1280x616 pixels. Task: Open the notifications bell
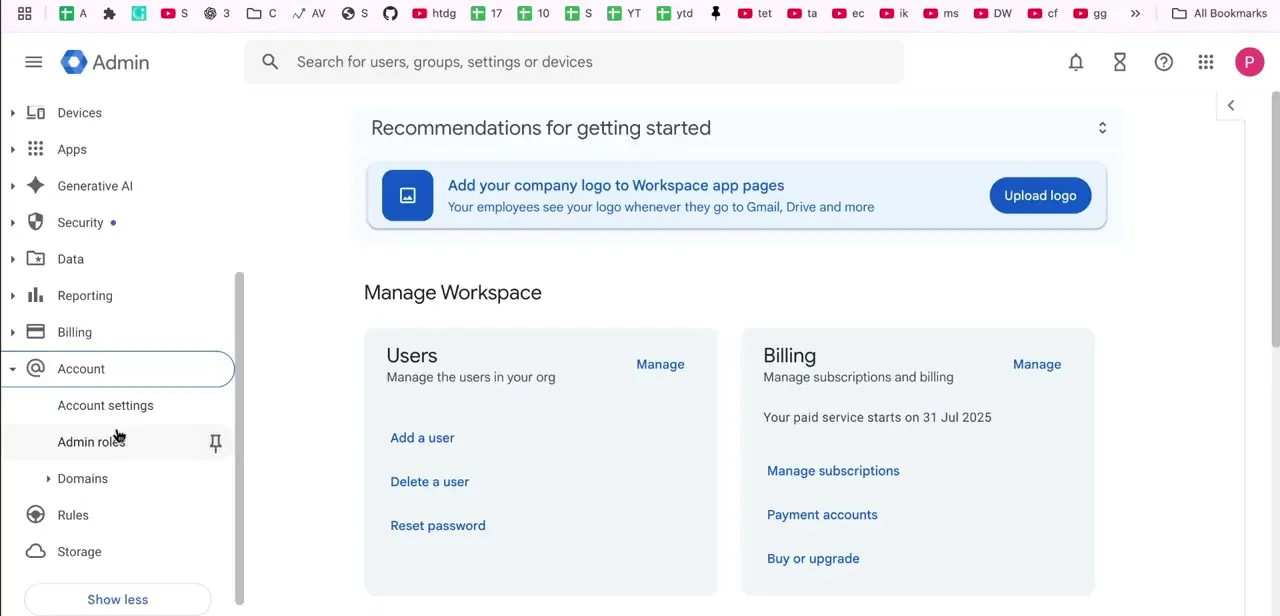coord(1076,62)
